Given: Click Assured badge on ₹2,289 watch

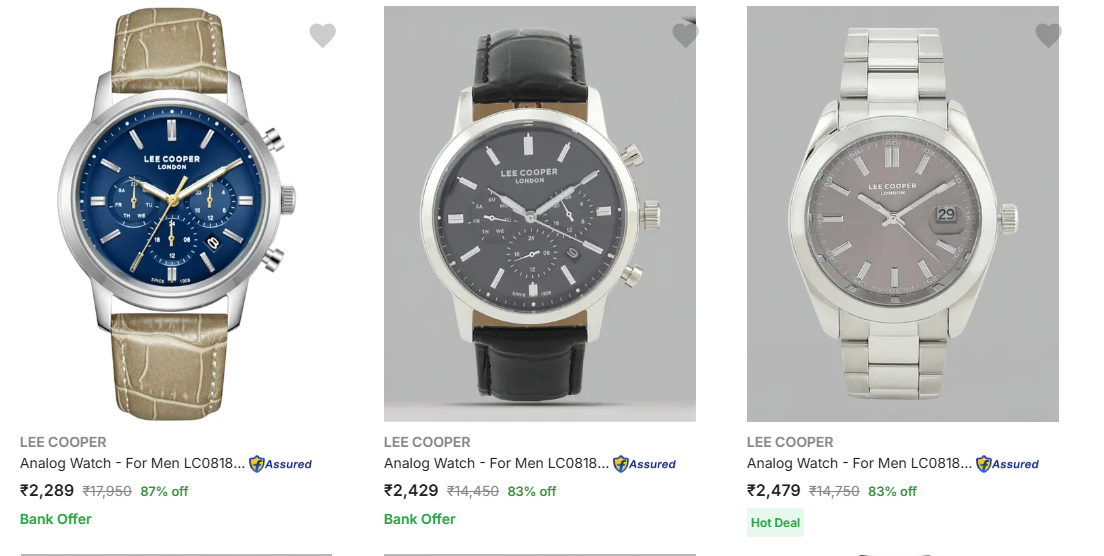Looking at the screenshot, I should (281, 464).
